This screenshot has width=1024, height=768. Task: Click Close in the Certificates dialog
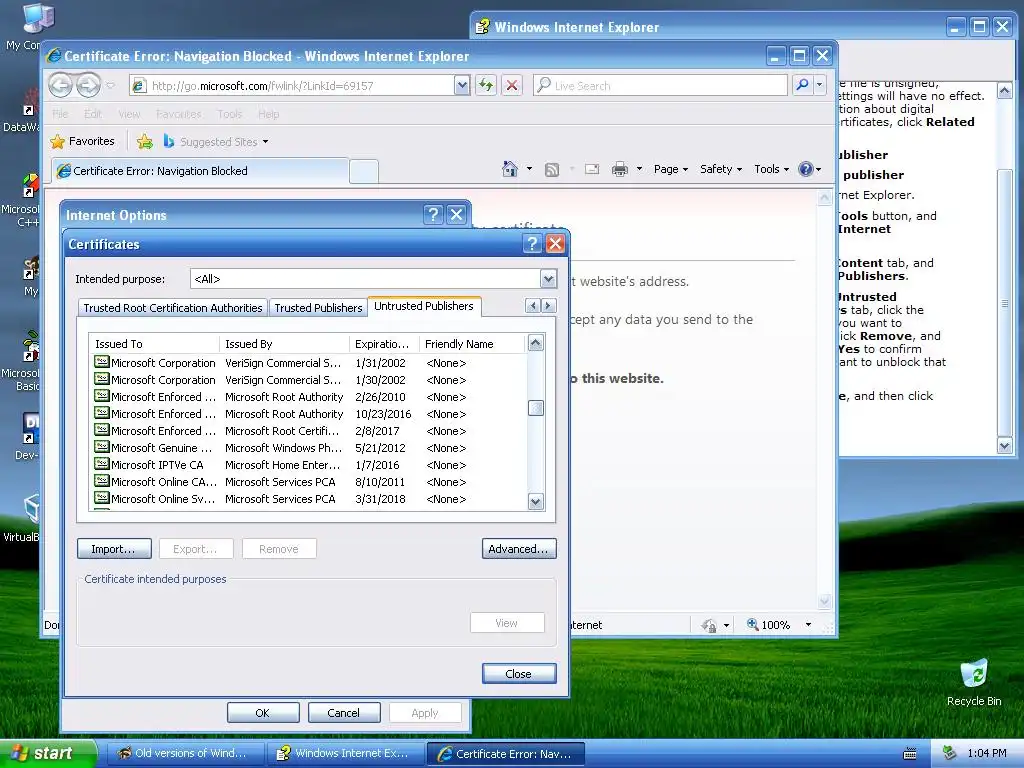click(x=519, y=673)
